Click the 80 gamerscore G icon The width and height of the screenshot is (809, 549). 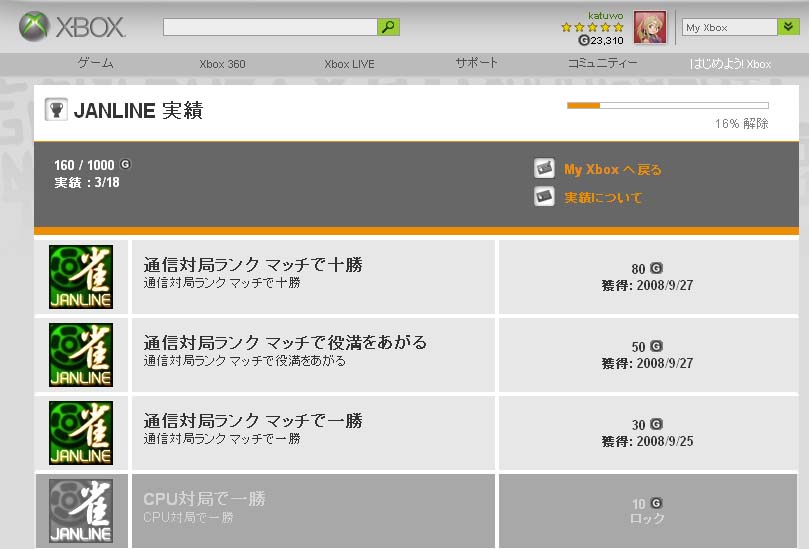tap(656, 268)
